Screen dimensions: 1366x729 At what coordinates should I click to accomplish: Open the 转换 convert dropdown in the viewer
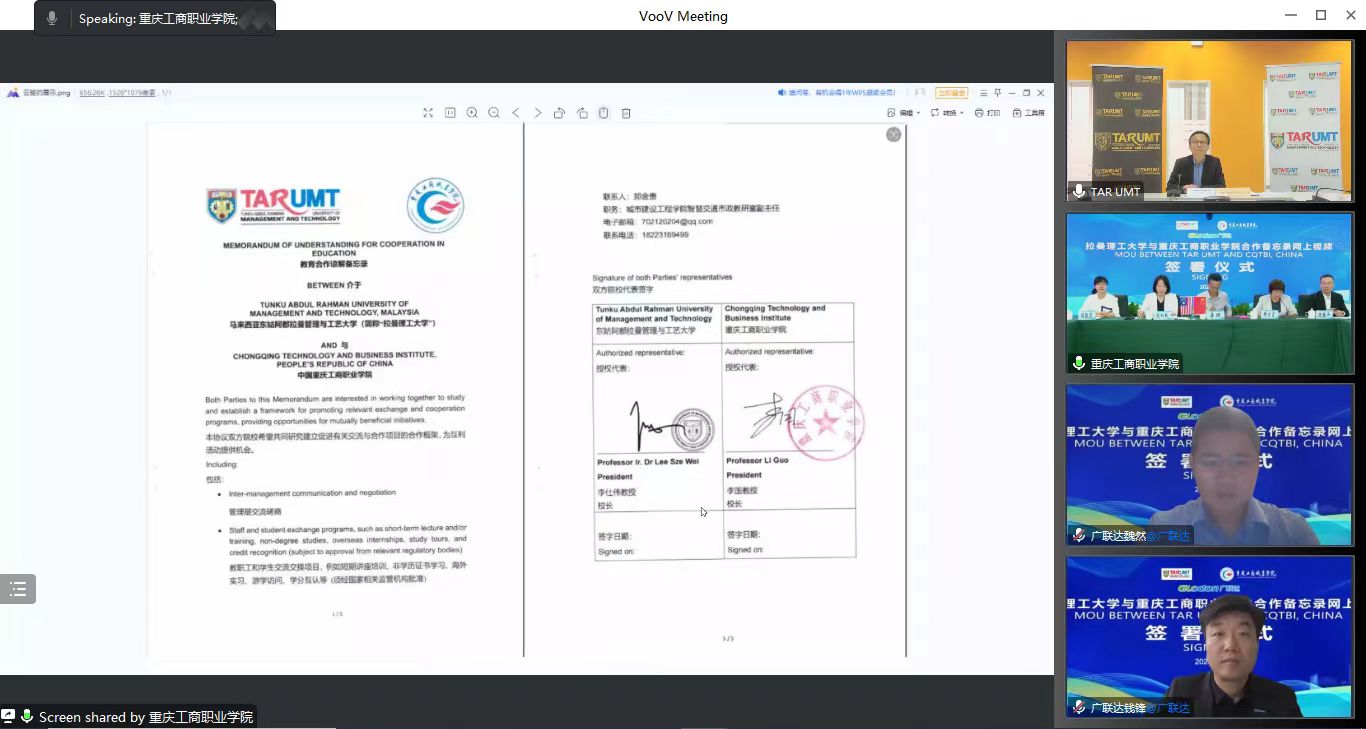947,113
